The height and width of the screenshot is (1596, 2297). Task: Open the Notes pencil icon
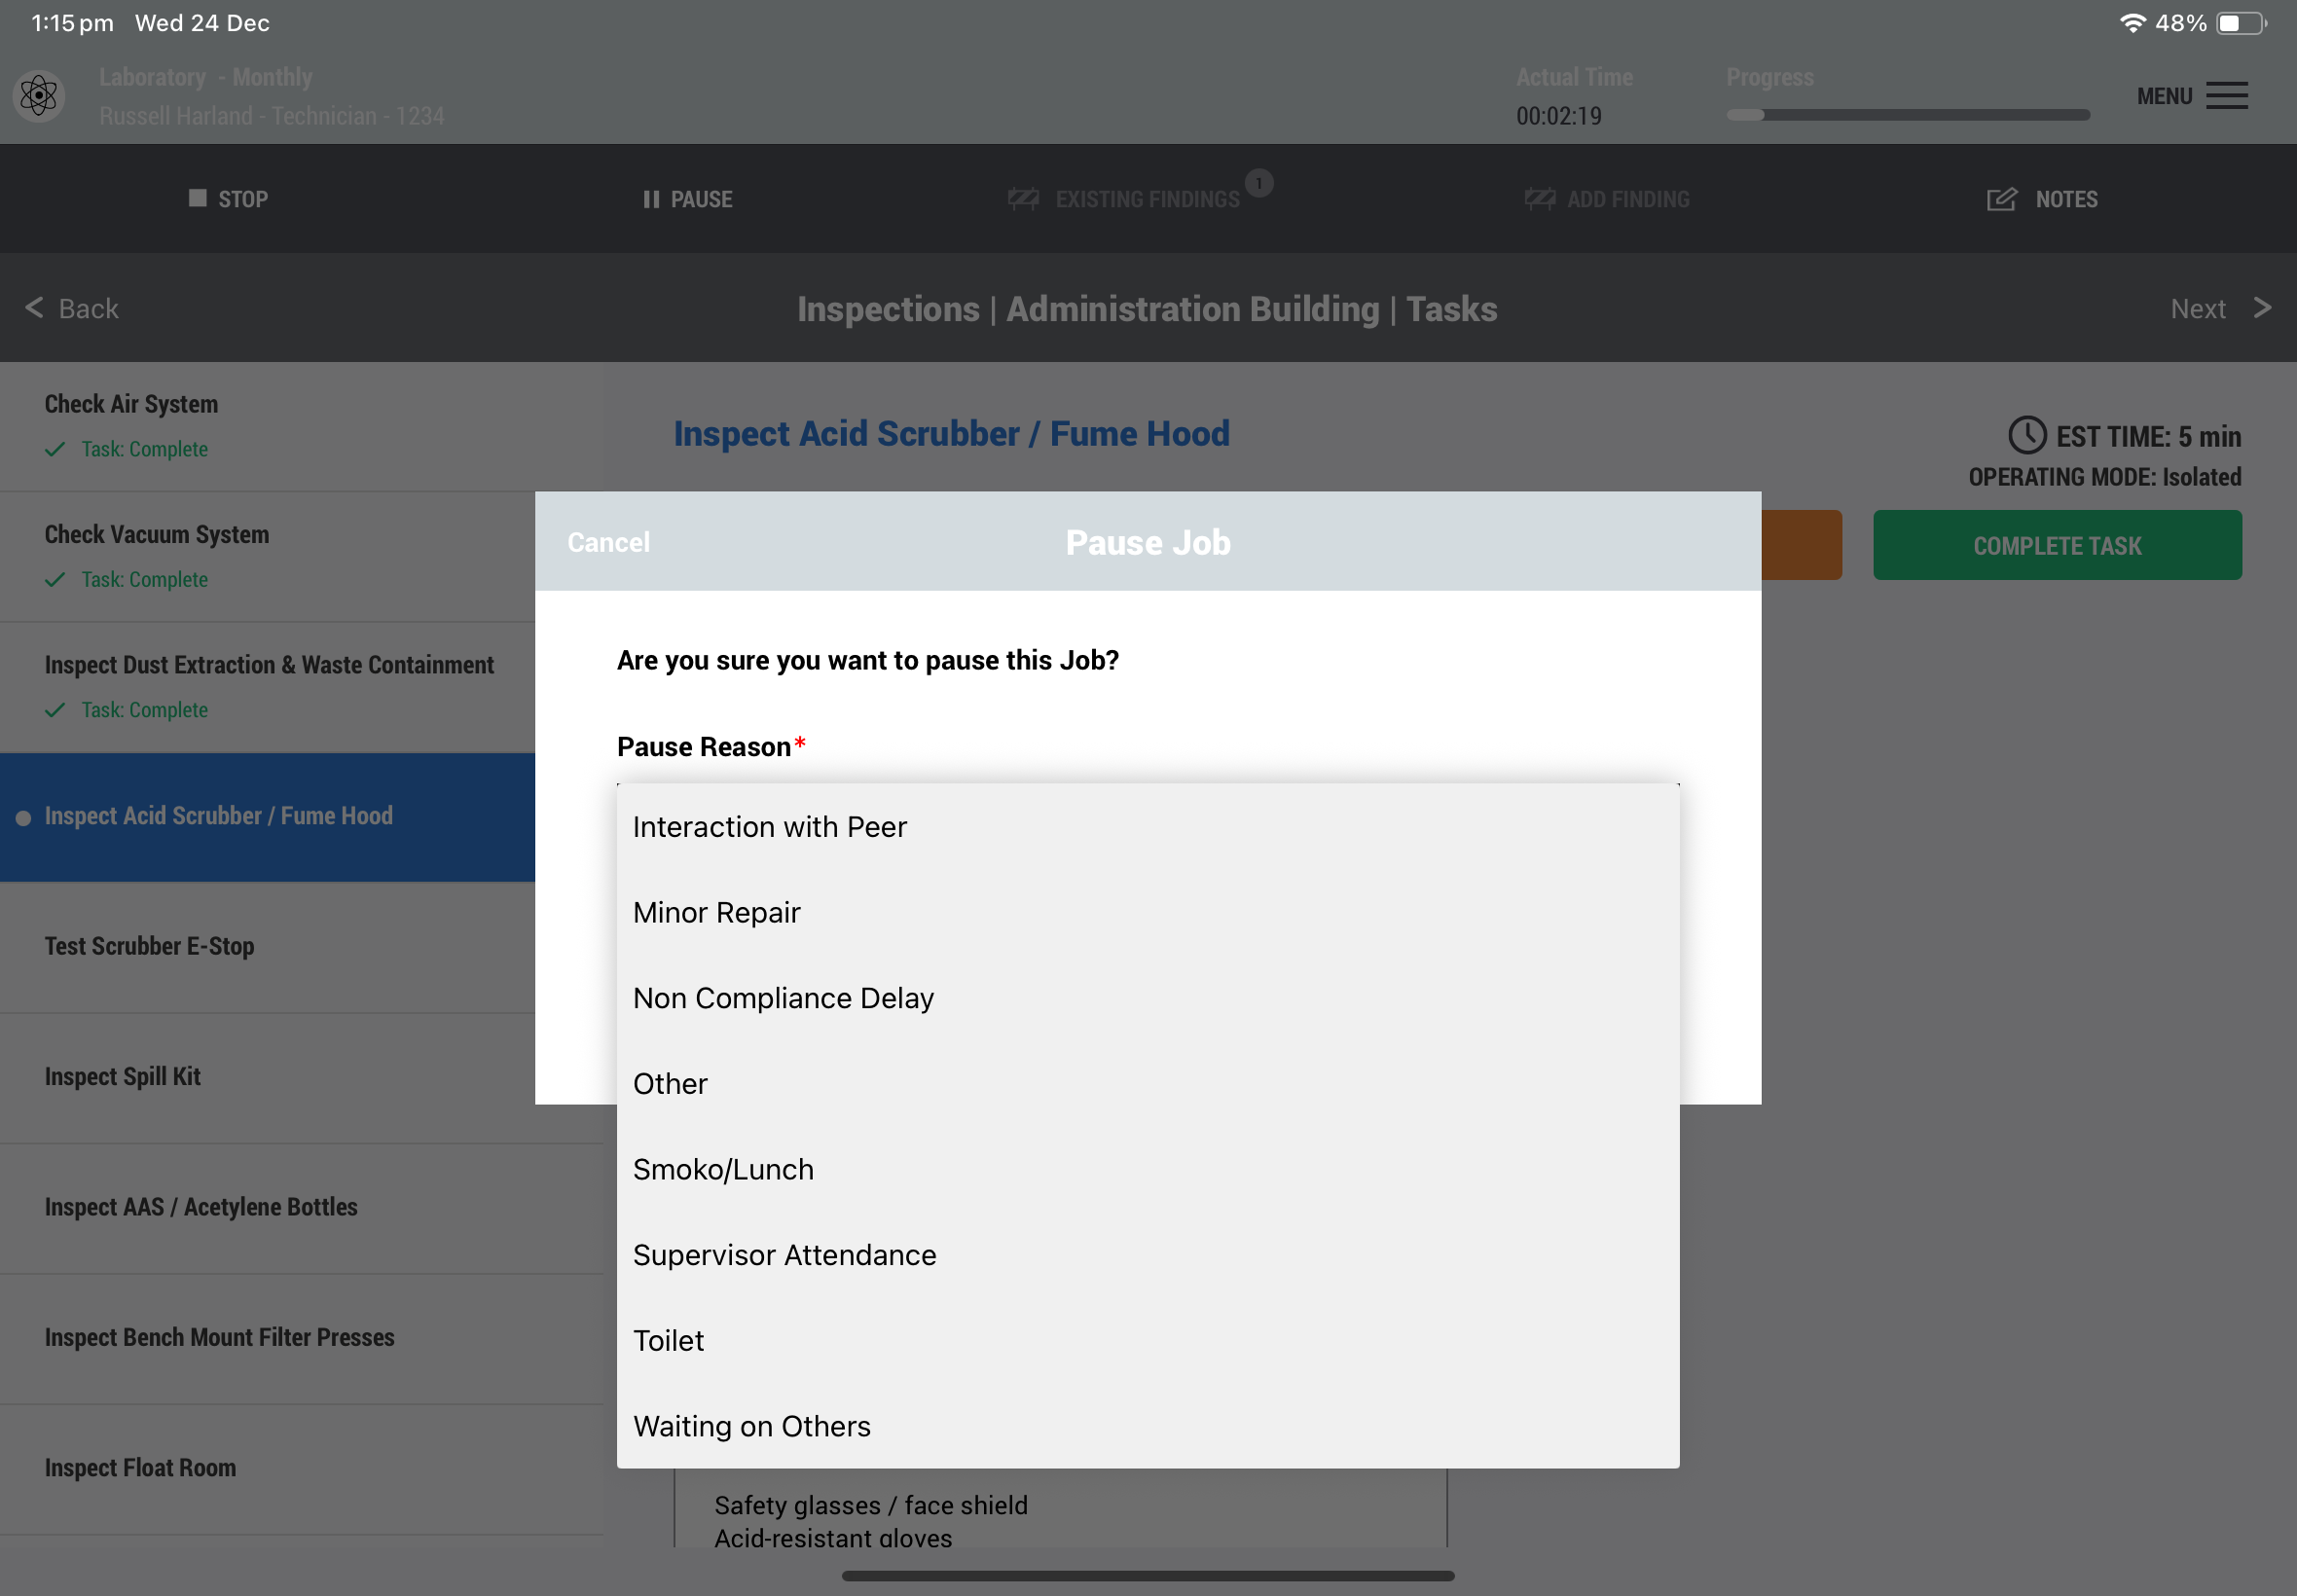2001,199
